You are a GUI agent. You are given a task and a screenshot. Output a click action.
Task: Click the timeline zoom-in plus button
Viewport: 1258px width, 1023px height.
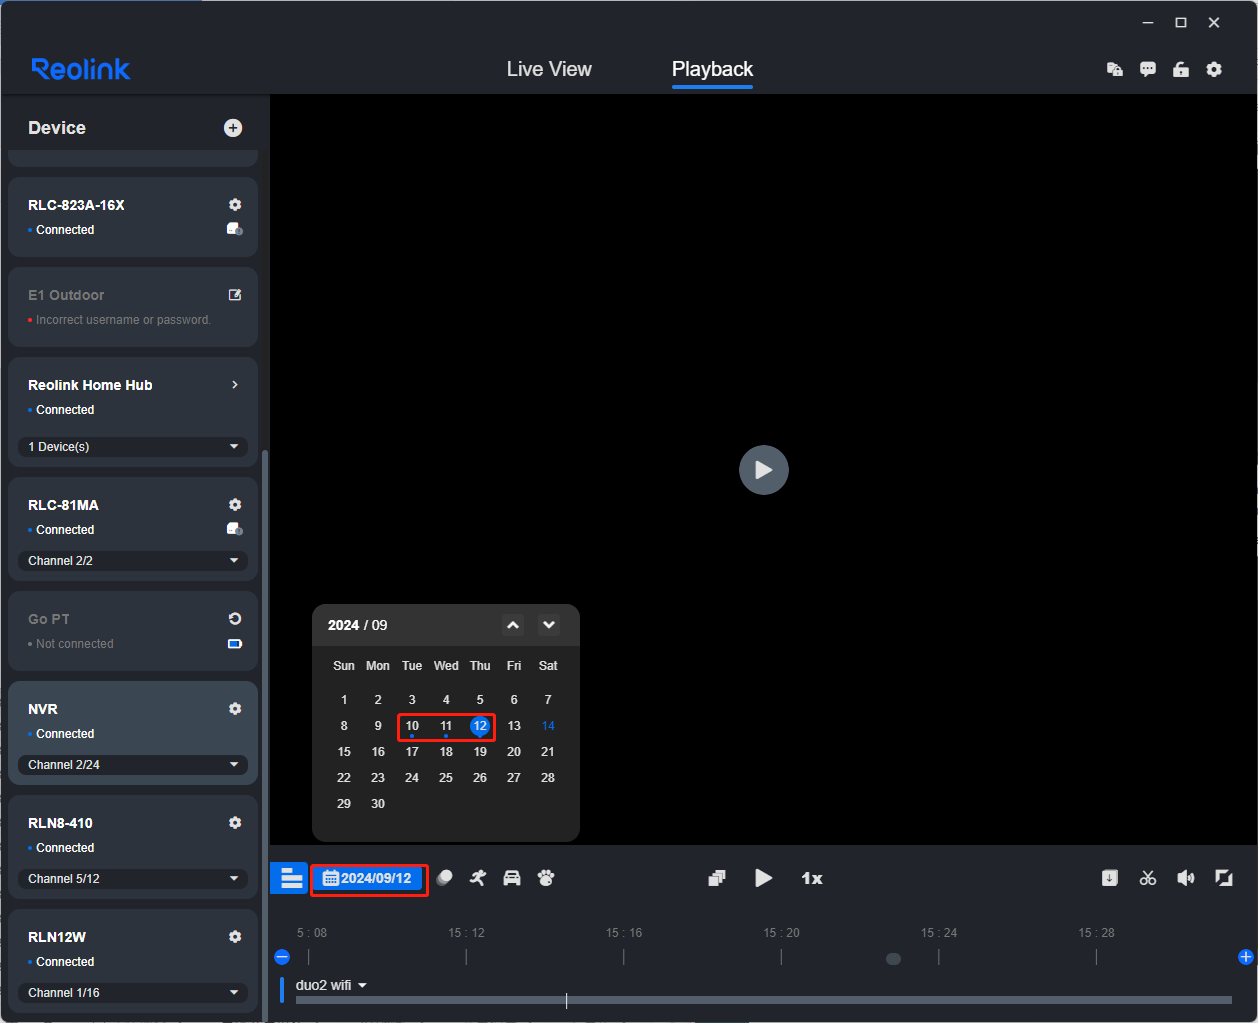(1245, 957)
